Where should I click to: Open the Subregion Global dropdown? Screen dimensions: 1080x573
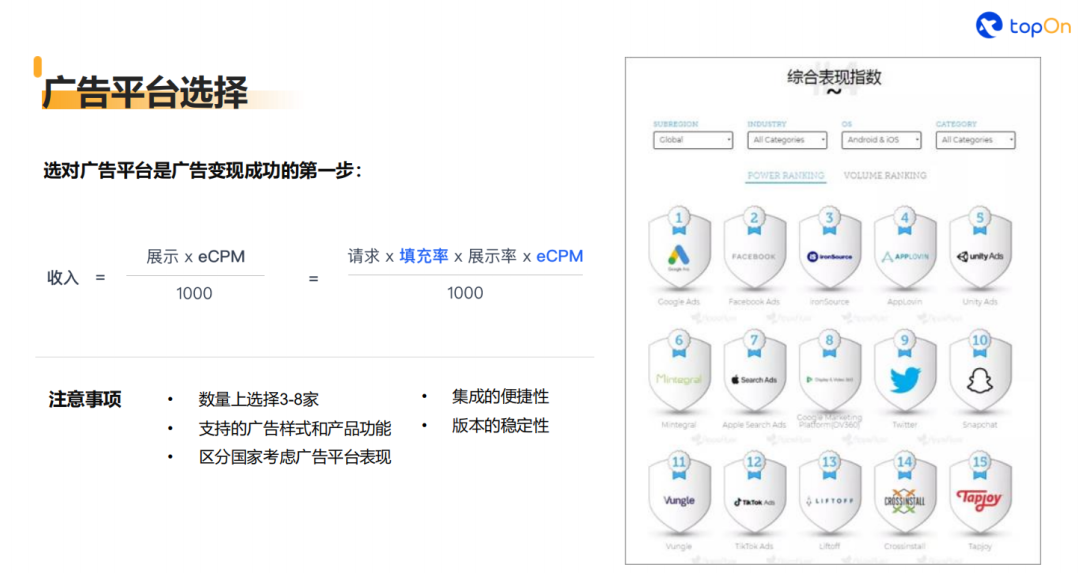pyautogui.click(x=693, y=140)
